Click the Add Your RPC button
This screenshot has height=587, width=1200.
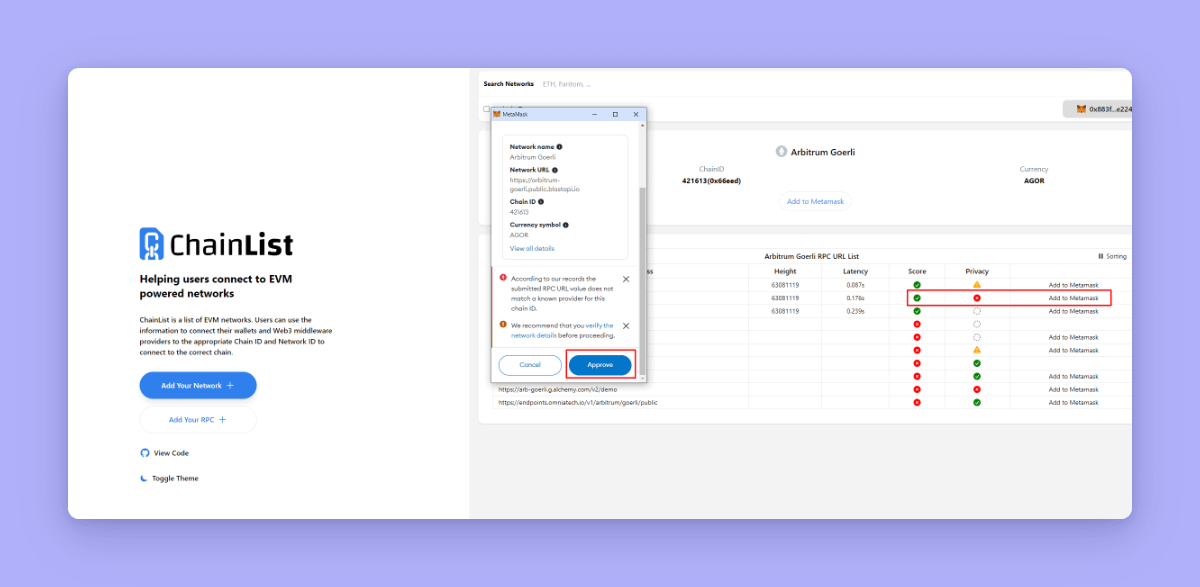(x=198, y=420)
